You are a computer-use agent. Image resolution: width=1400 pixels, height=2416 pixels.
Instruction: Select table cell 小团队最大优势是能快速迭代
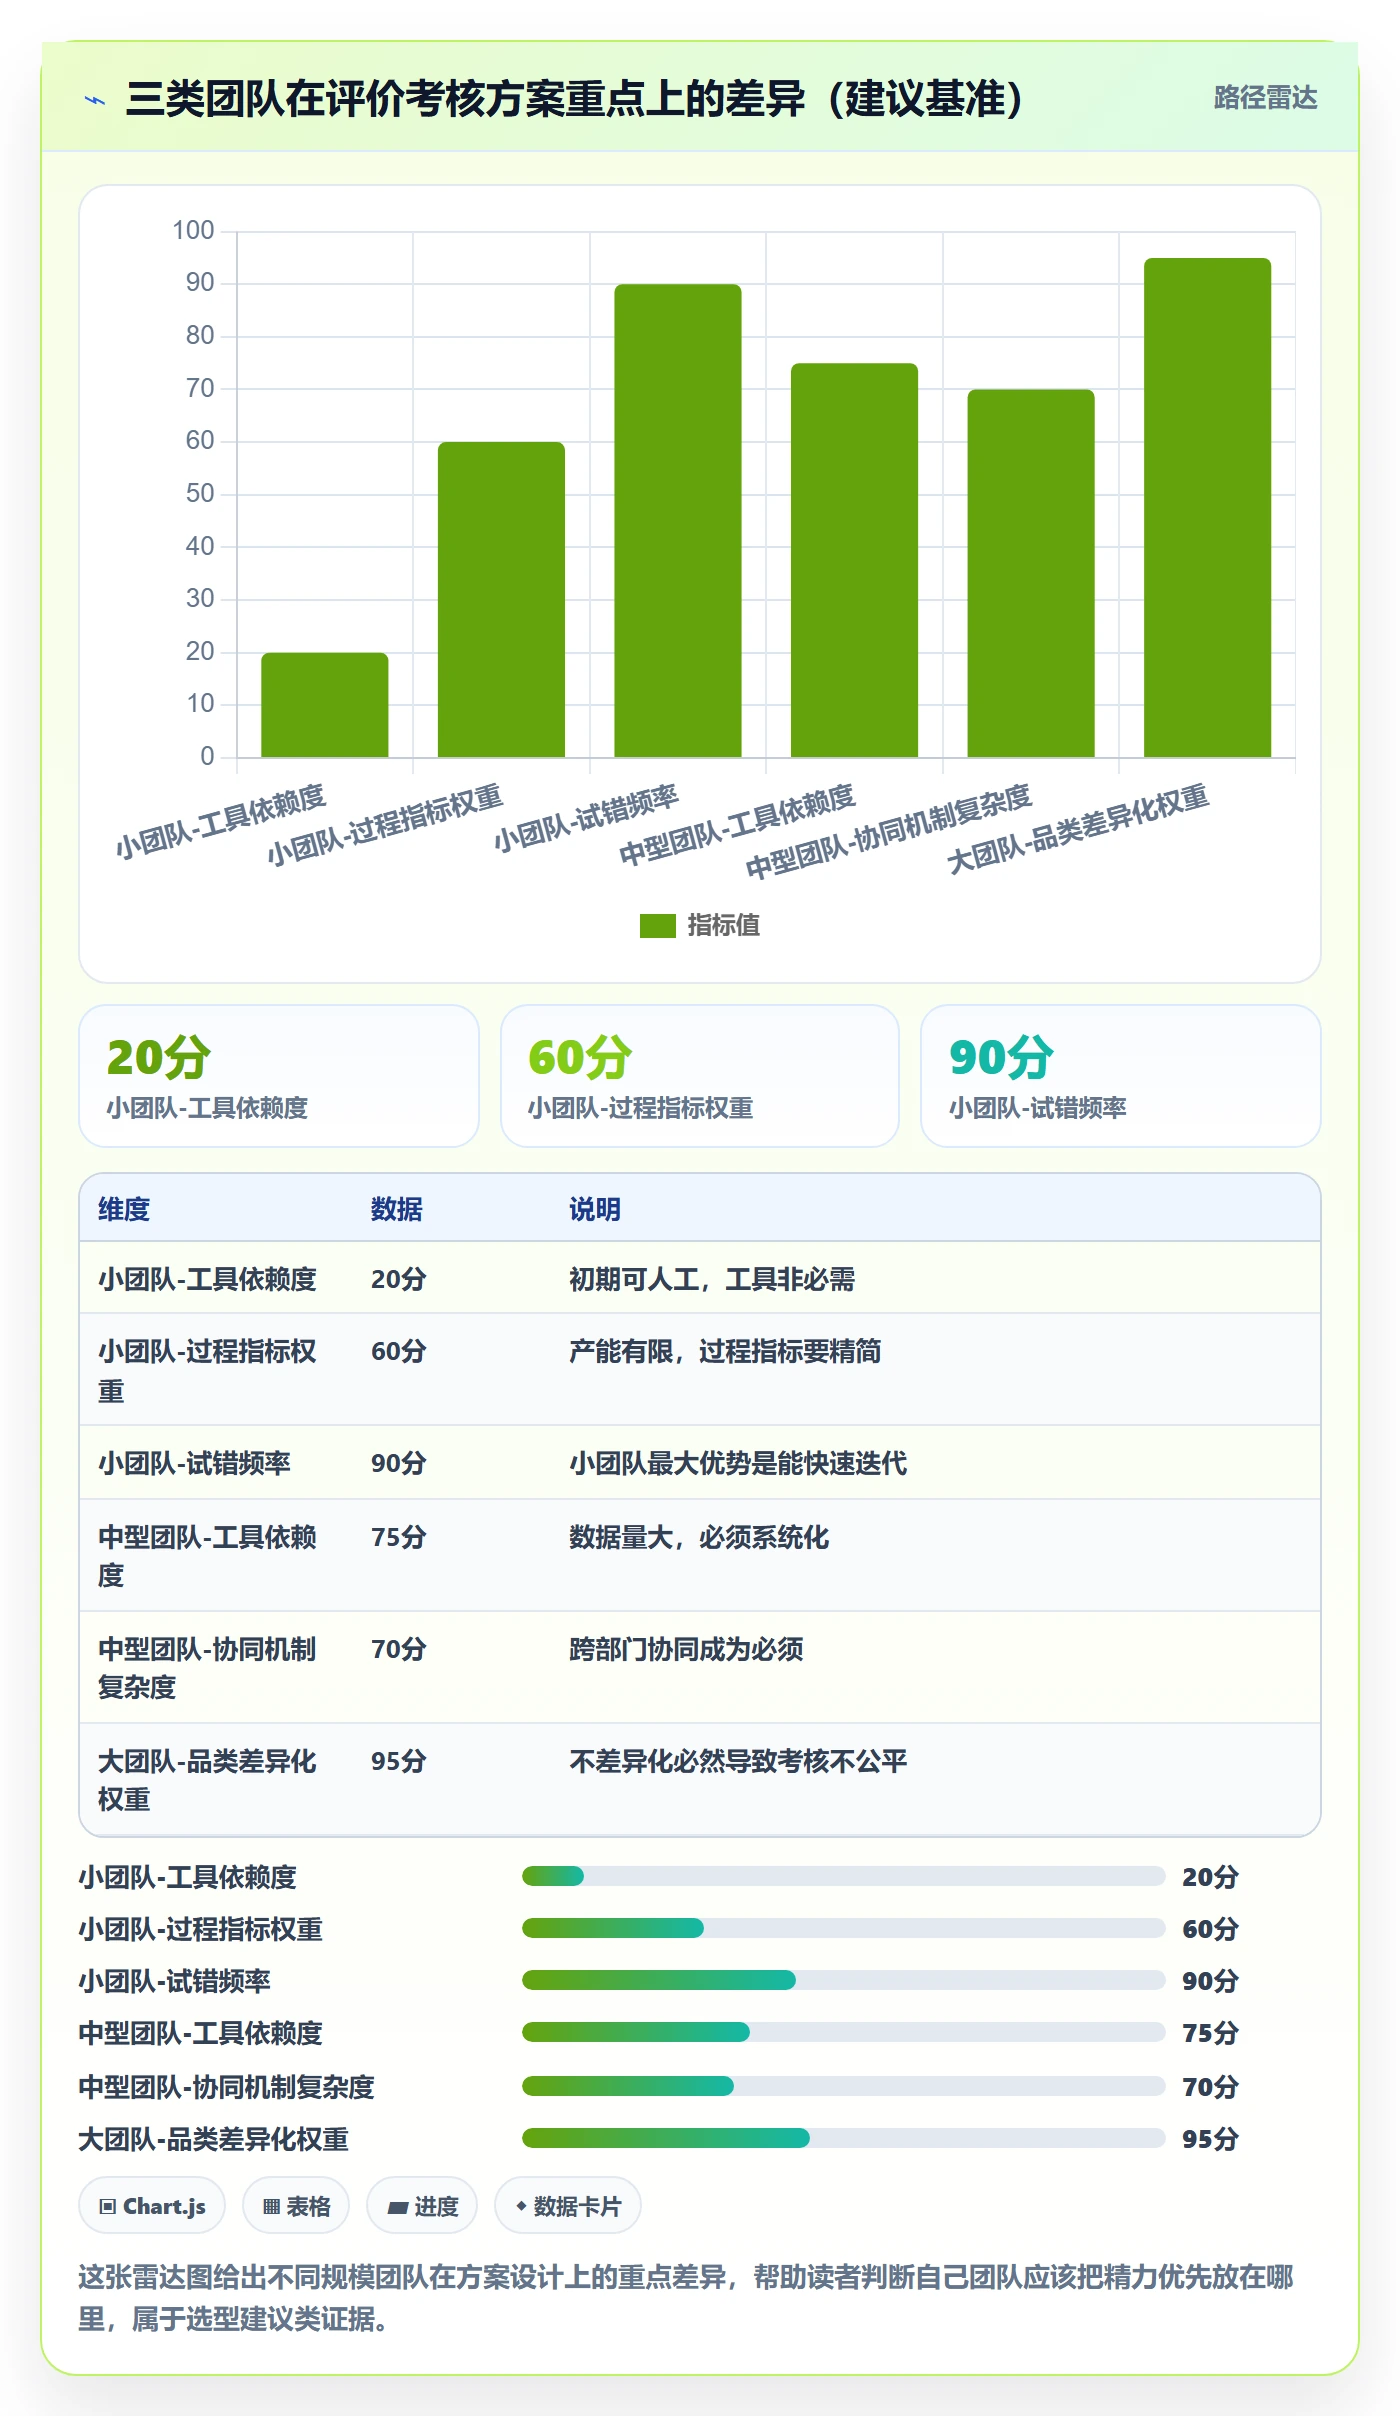click(738, 1463)
